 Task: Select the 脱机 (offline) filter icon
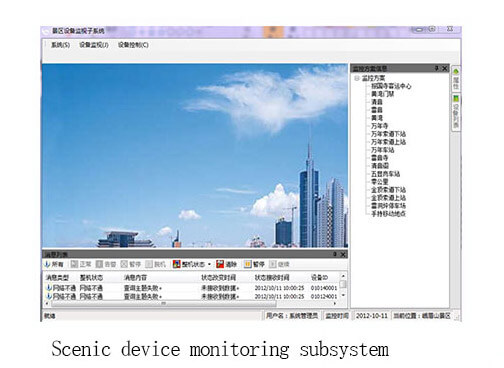coord(149,264)
